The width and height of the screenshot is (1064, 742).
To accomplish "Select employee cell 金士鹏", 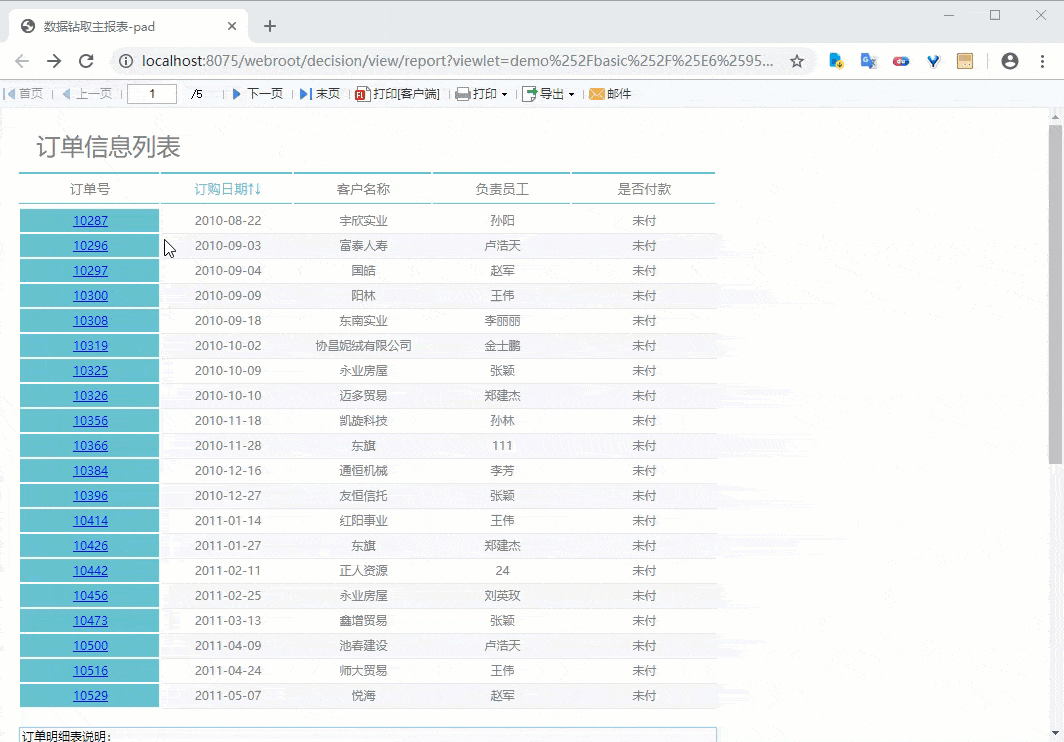I will coord(502,346).
